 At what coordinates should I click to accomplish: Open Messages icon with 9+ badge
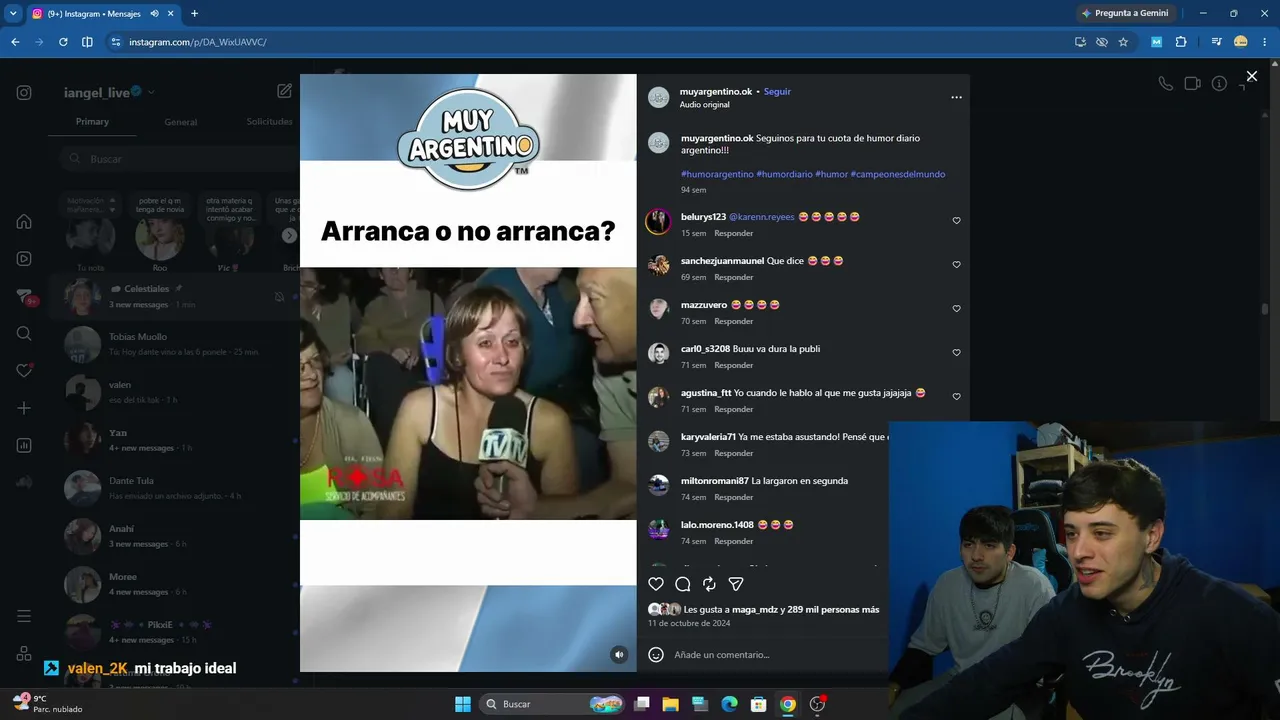point(26,296)
